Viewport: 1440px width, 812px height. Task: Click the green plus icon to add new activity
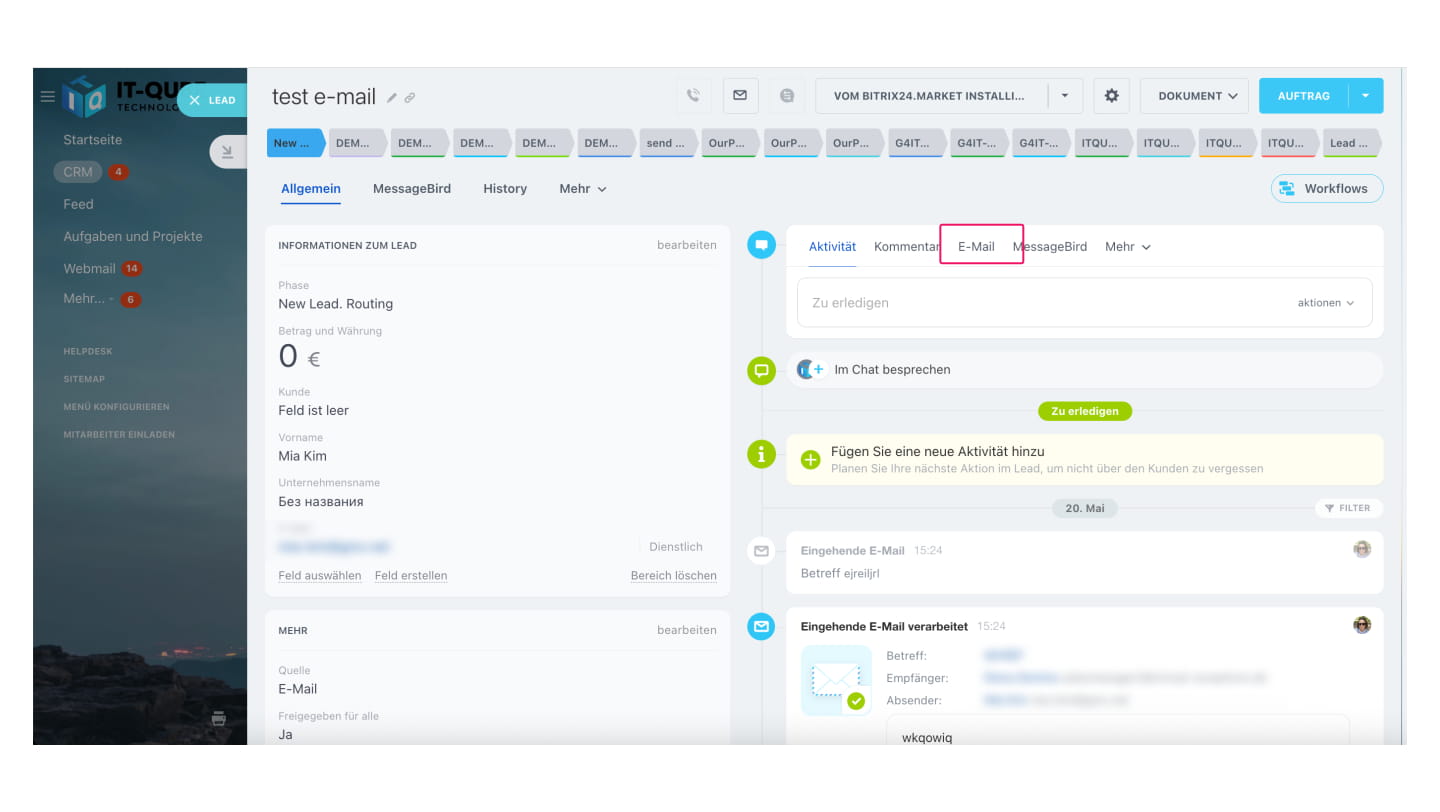[810, 461]
